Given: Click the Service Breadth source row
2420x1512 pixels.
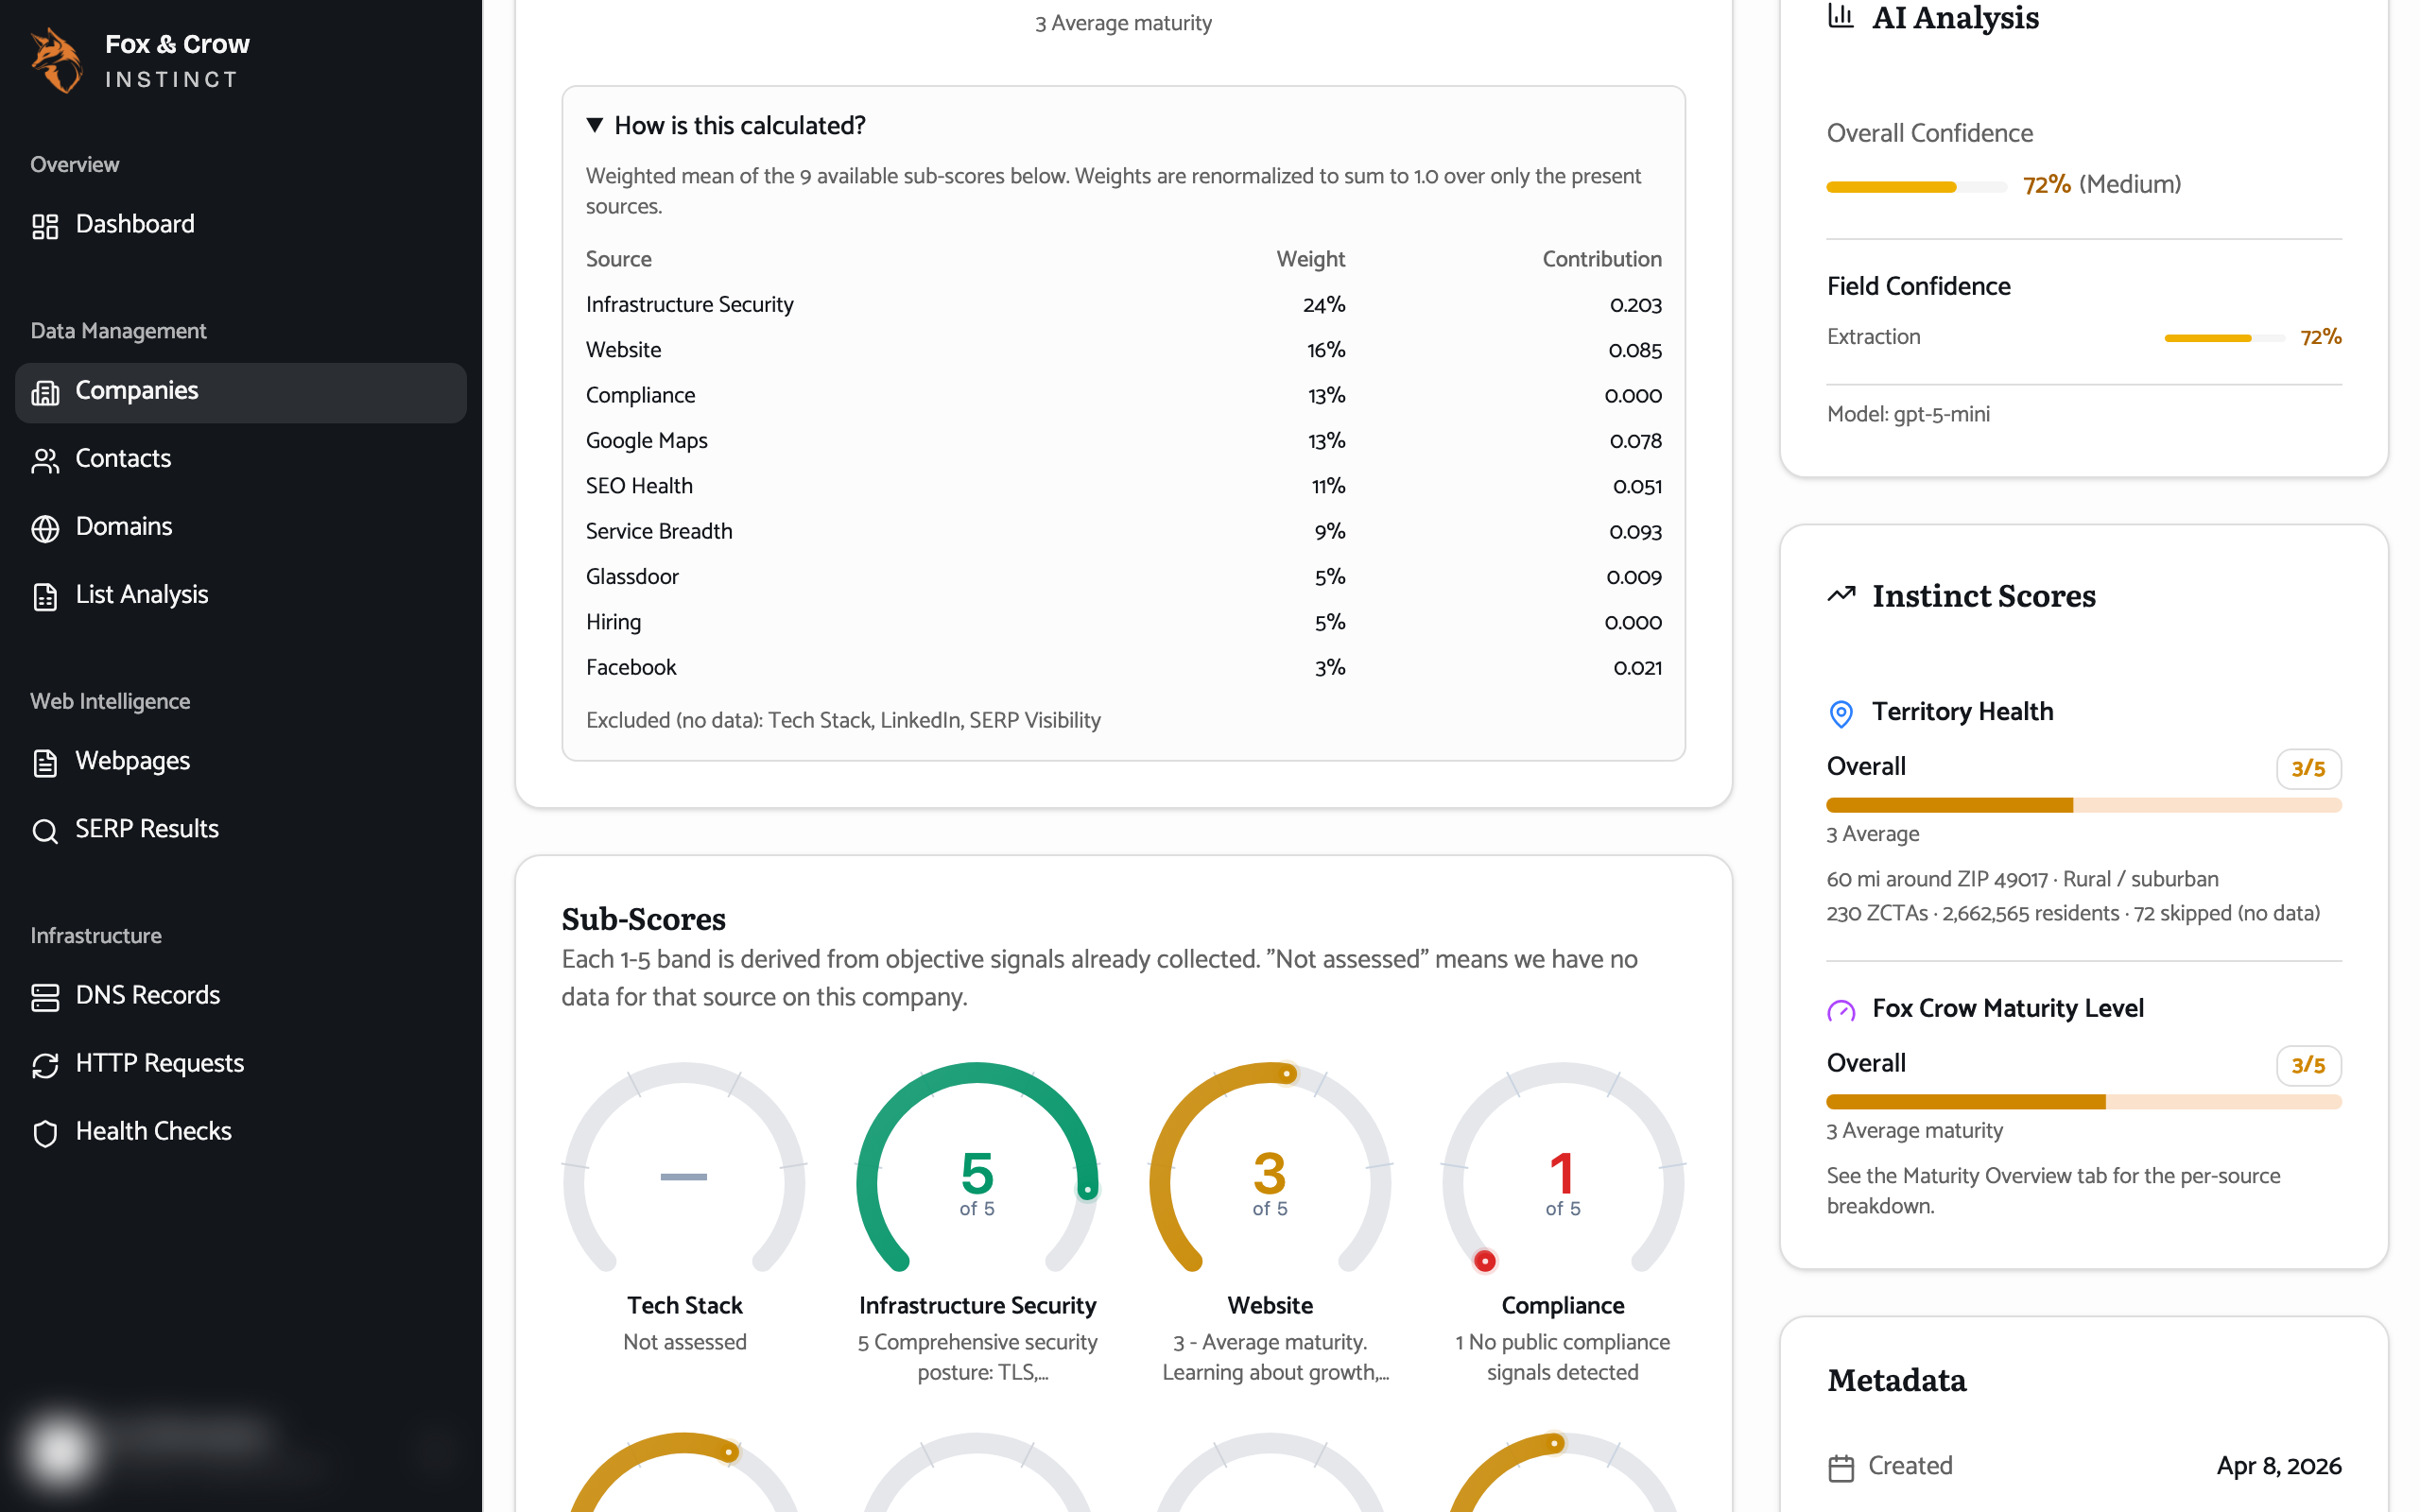Looking at the screenshot, I should [1124, 532].
